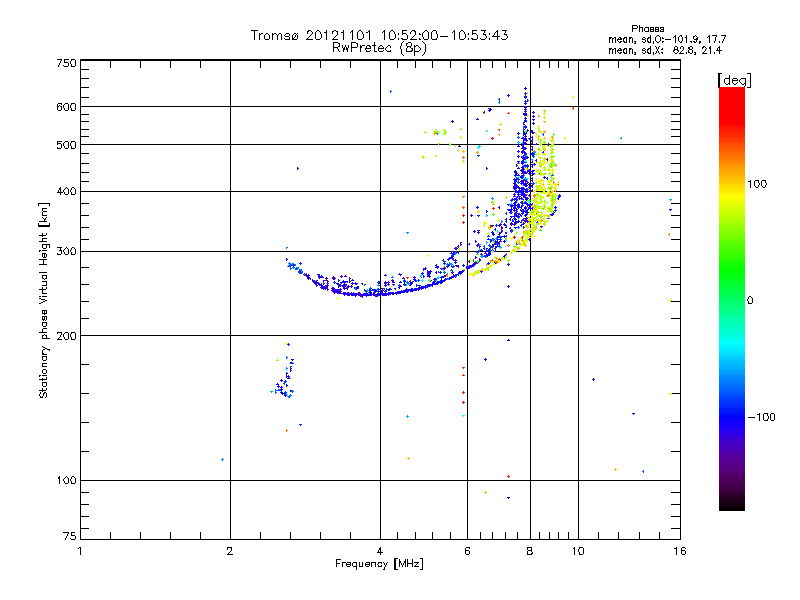Click the plot title 'Tromsø 20121101 10:52:00-10:53:43'
This screenshot has height=600, width=800.
pos(379,35)
